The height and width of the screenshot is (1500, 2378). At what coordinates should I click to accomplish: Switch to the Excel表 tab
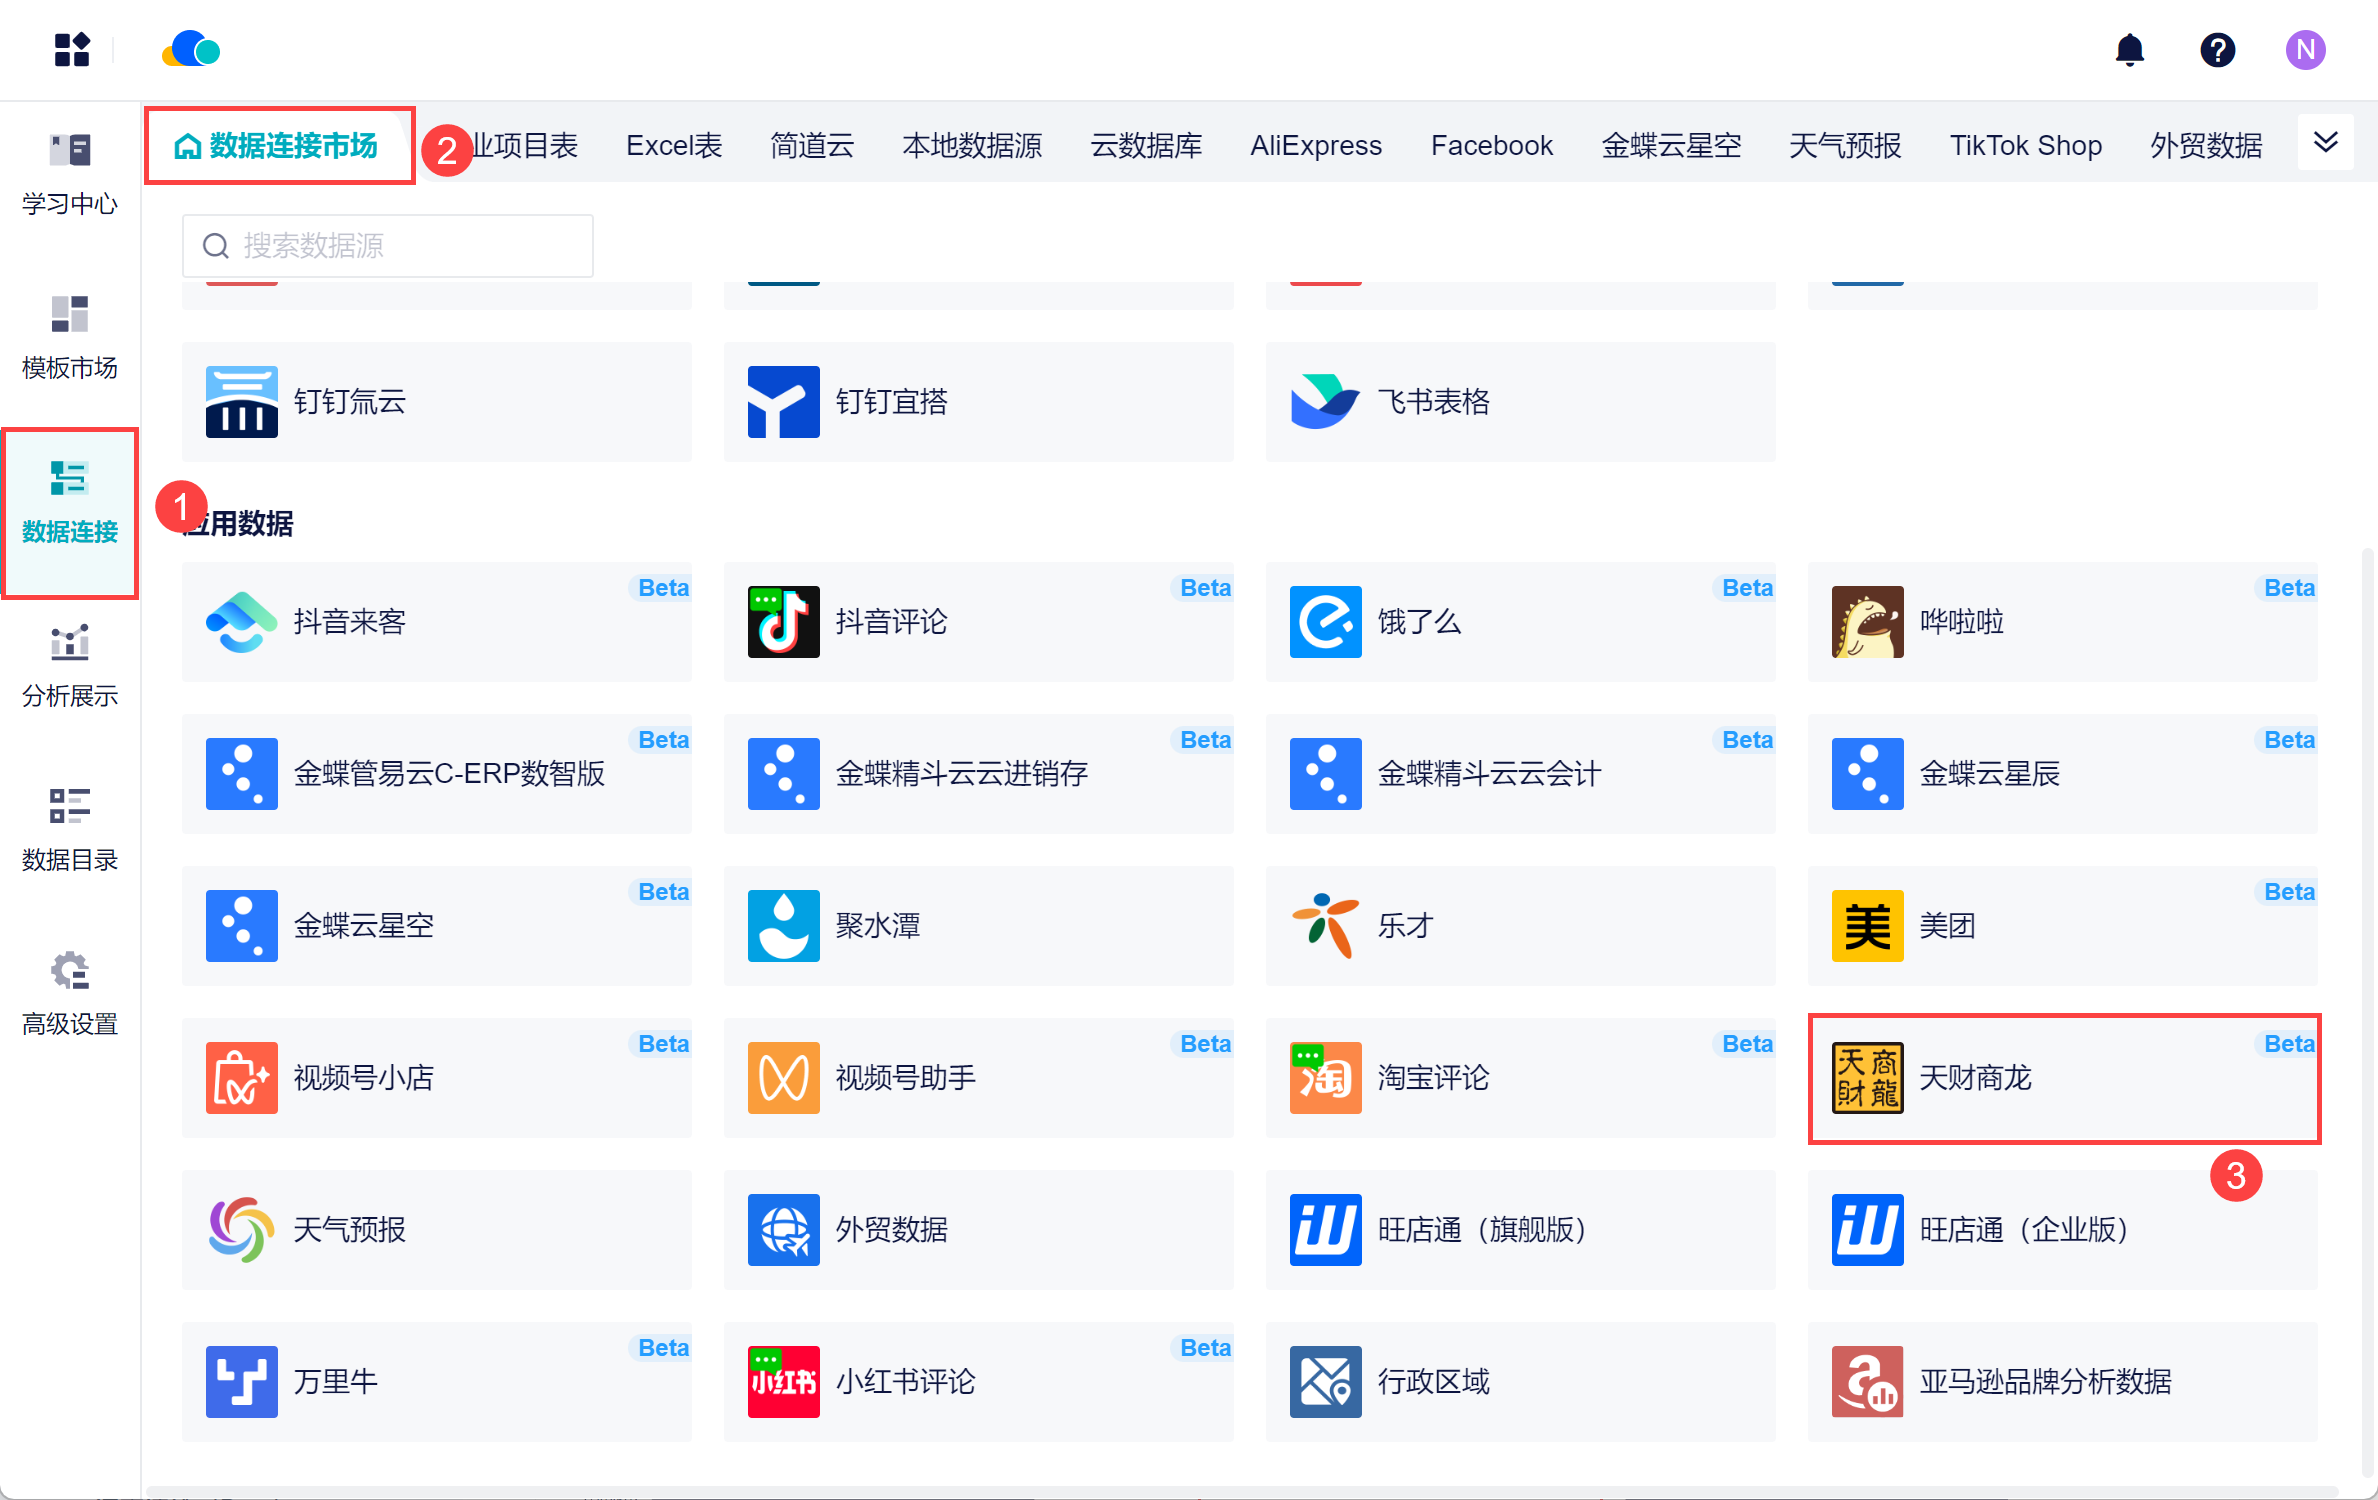673,146
